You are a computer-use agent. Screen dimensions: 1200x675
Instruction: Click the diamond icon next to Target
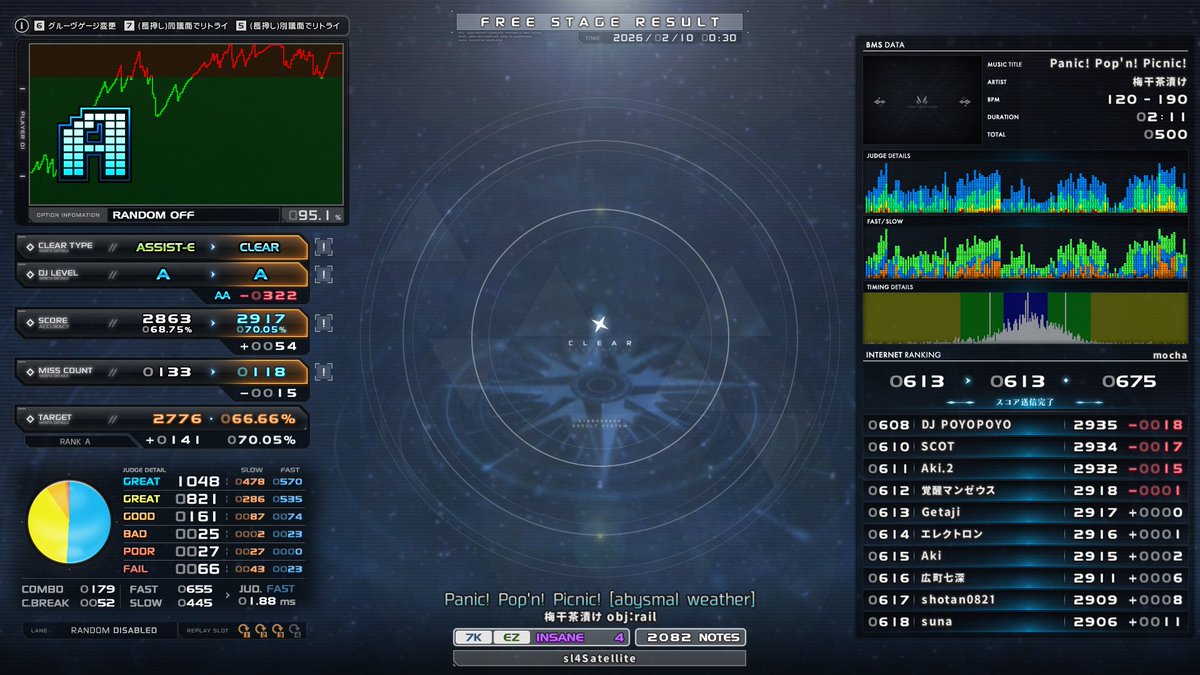click(30, 418)
